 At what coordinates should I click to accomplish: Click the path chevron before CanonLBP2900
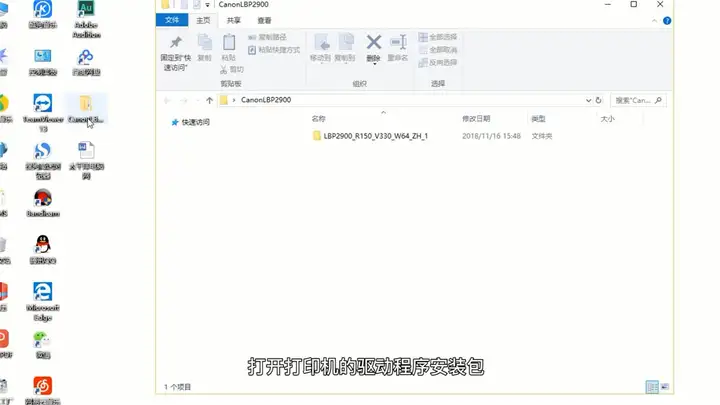pyautogui.click(x=234, y=100)
